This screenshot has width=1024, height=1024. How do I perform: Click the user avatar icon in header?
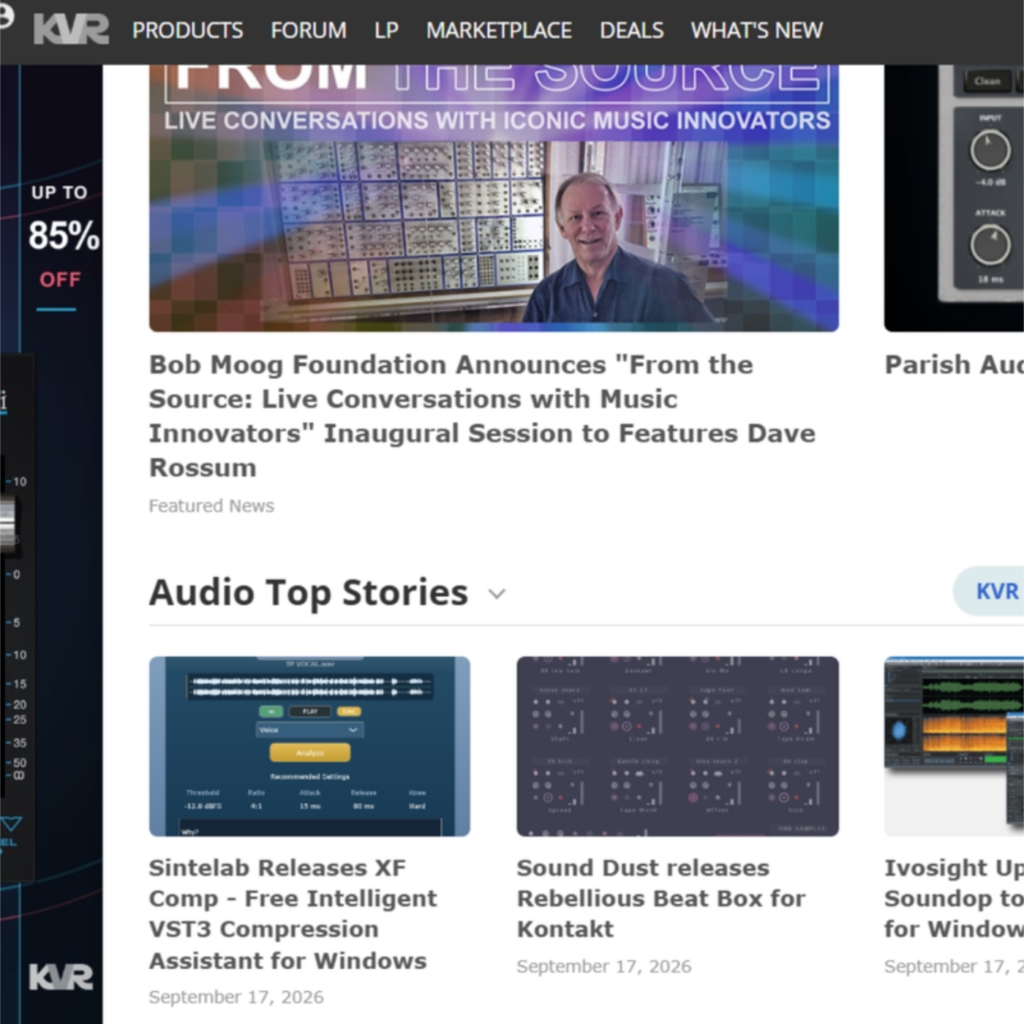click(5, 16)
